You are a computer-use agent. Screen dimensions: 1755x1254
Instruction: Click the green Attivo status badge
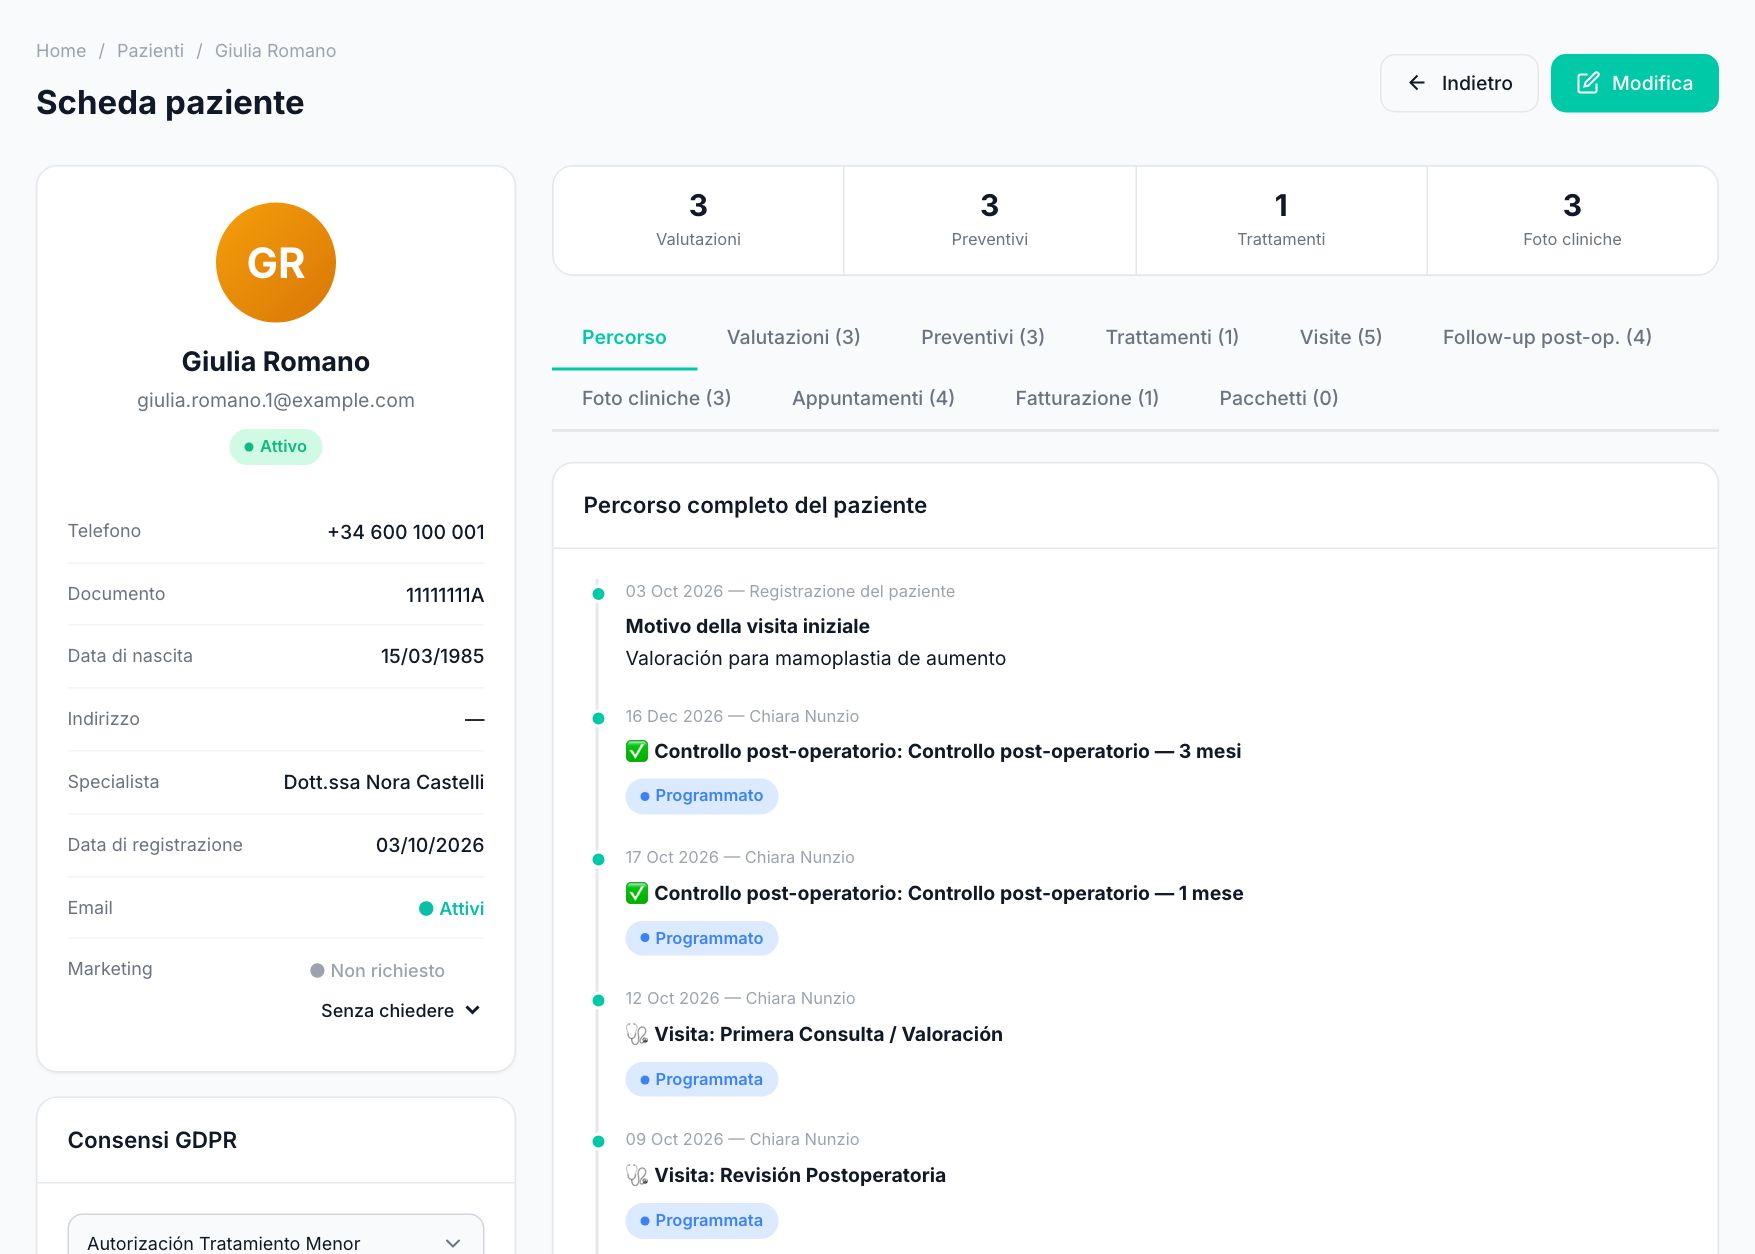[x=276, y=446]
